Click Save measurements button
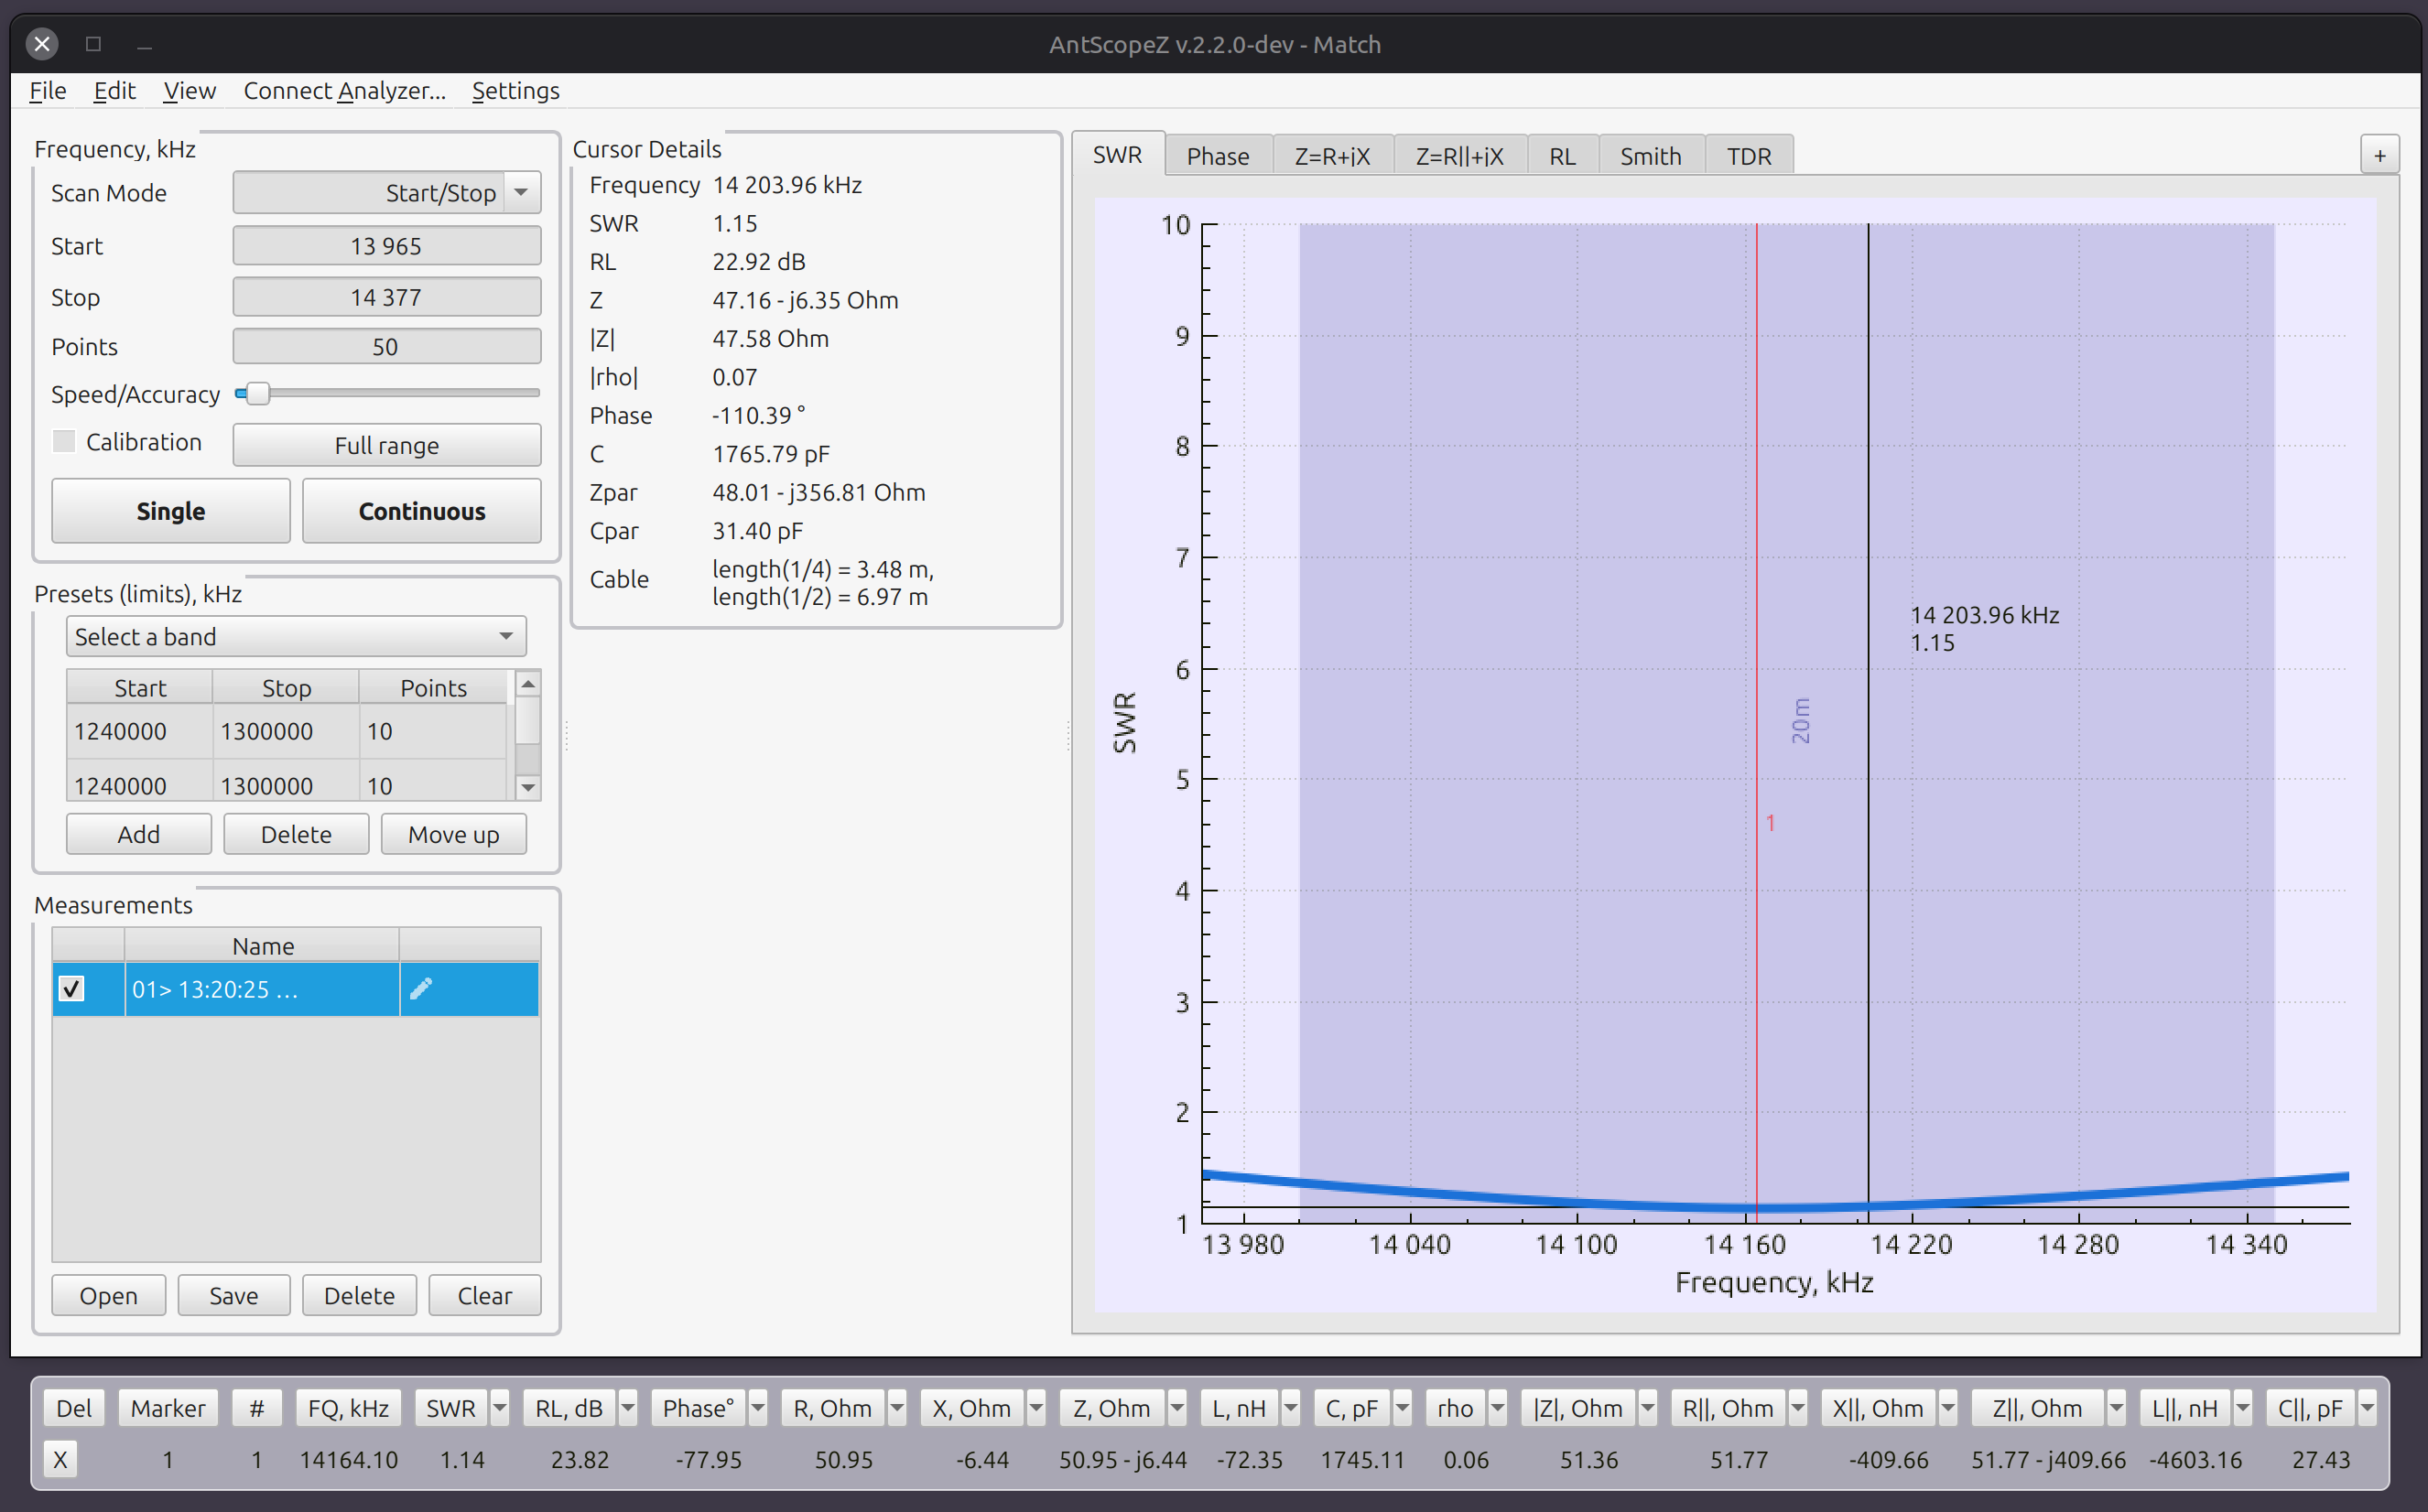Screen dimensions: 2428x1512 click(234, 1295)
